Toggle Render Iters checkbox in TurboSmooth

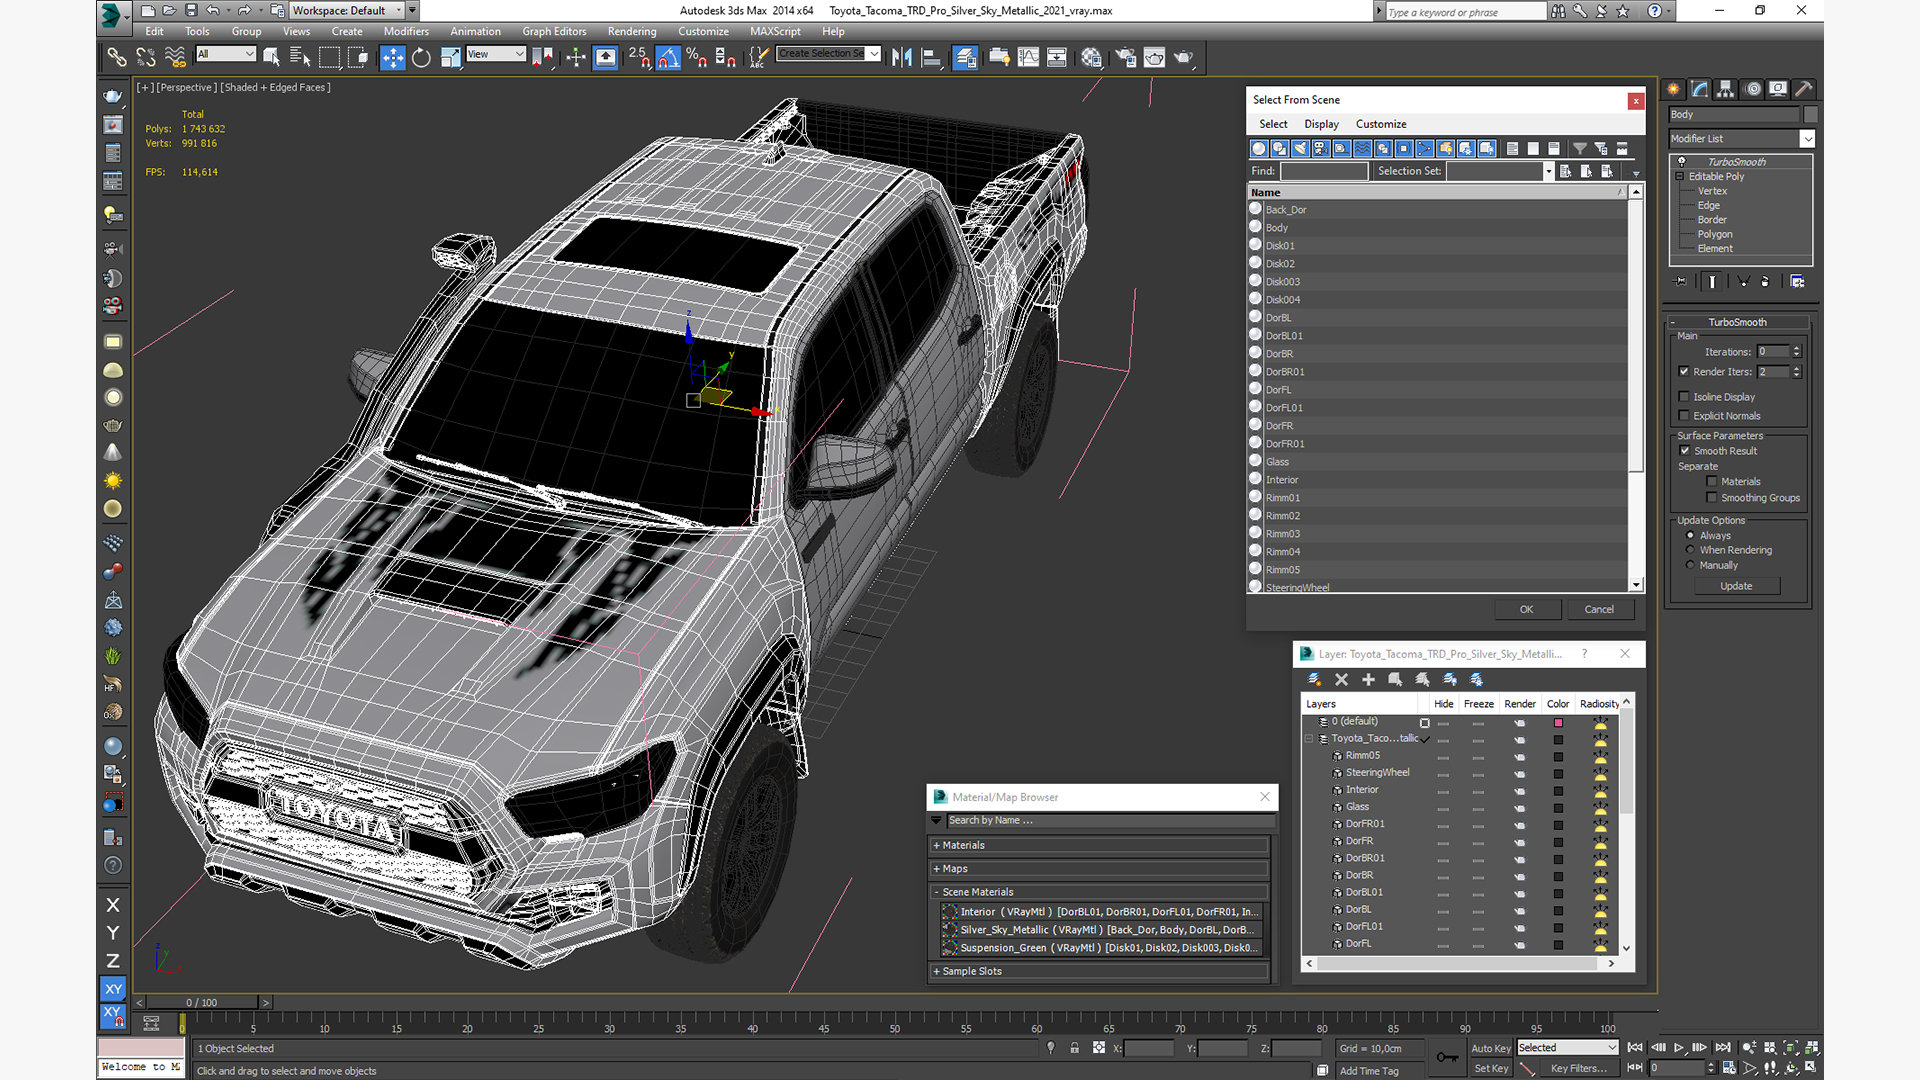click(1684, 371)
